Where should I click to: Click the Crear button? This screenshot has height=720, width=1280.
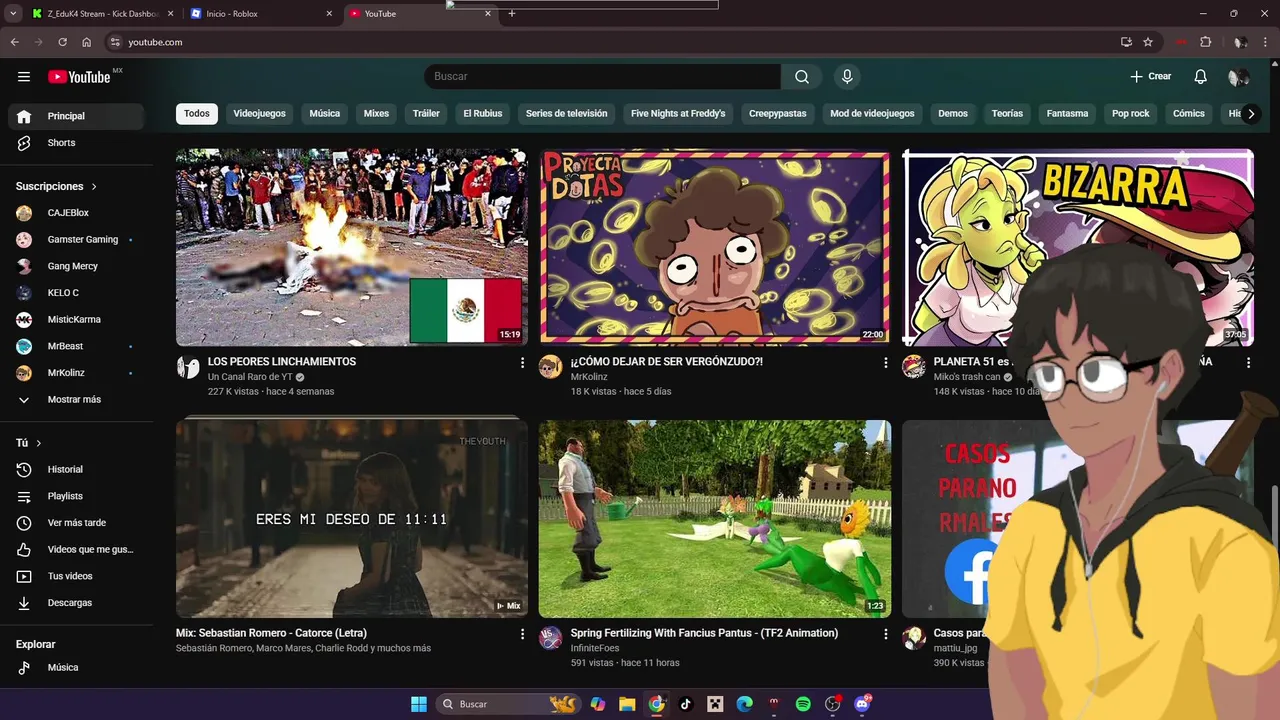coord(1151,77)
